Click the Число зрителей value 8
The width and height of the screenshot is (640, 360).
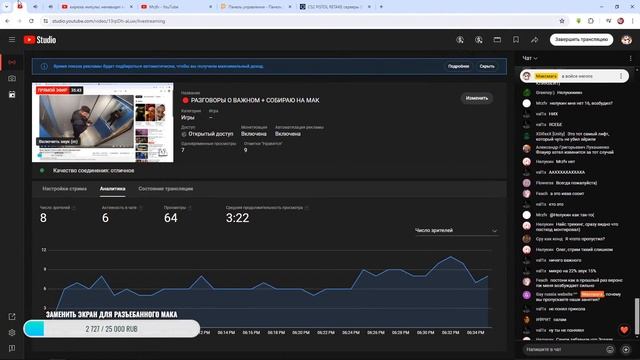[x=43, y=218]
